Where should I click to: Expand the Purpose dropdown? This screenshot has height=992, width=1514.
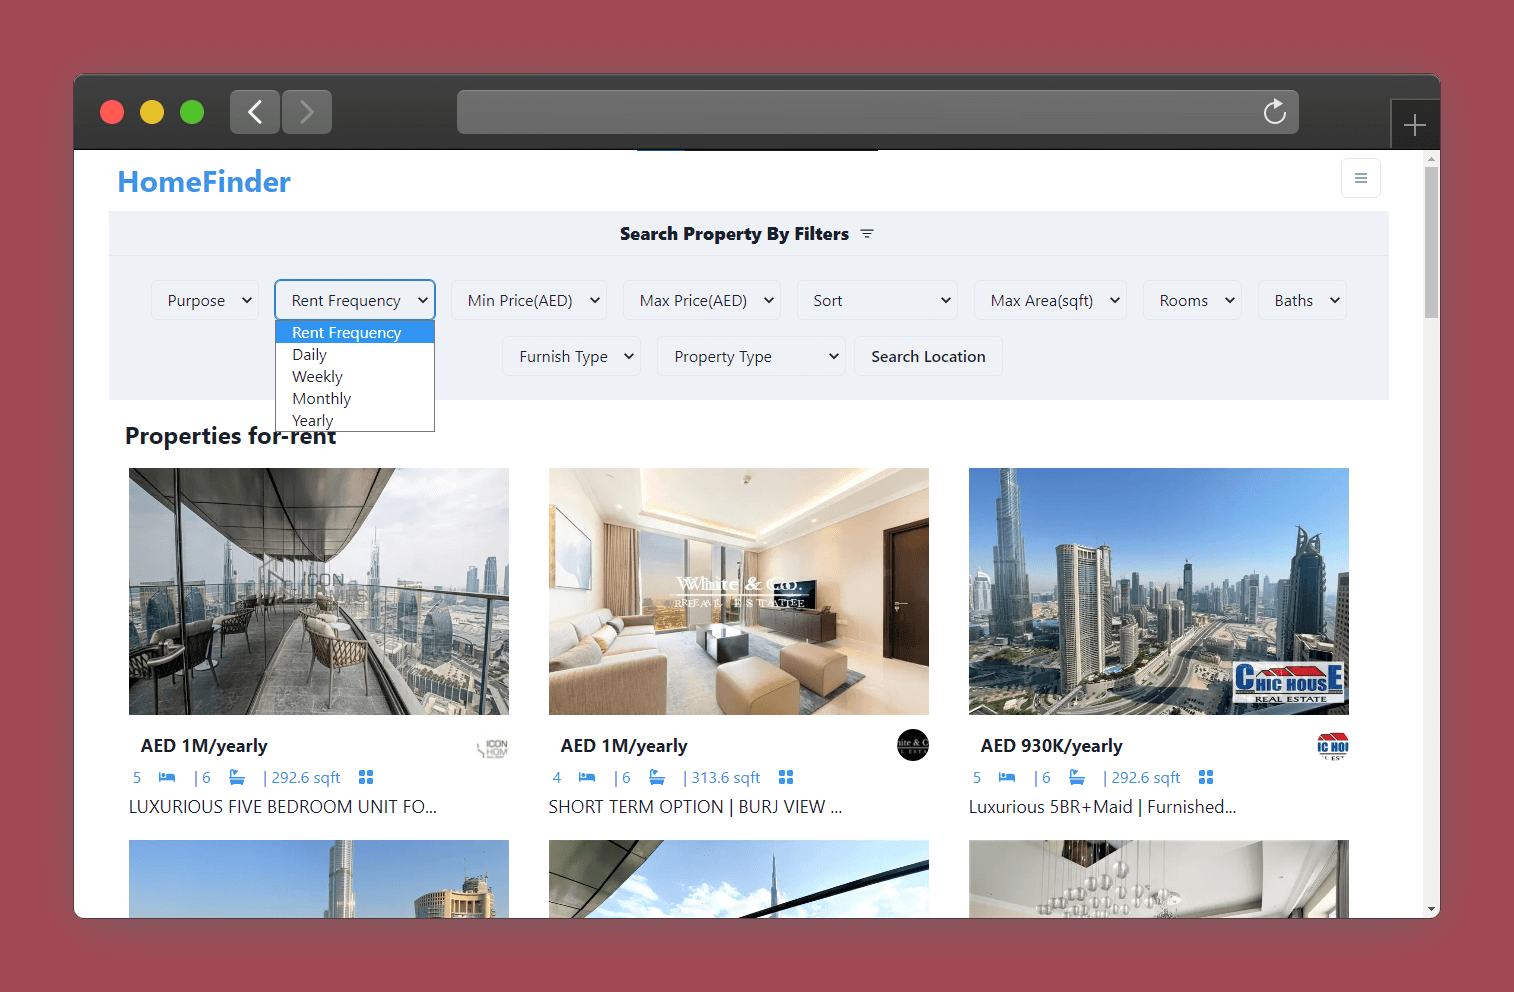205,300
